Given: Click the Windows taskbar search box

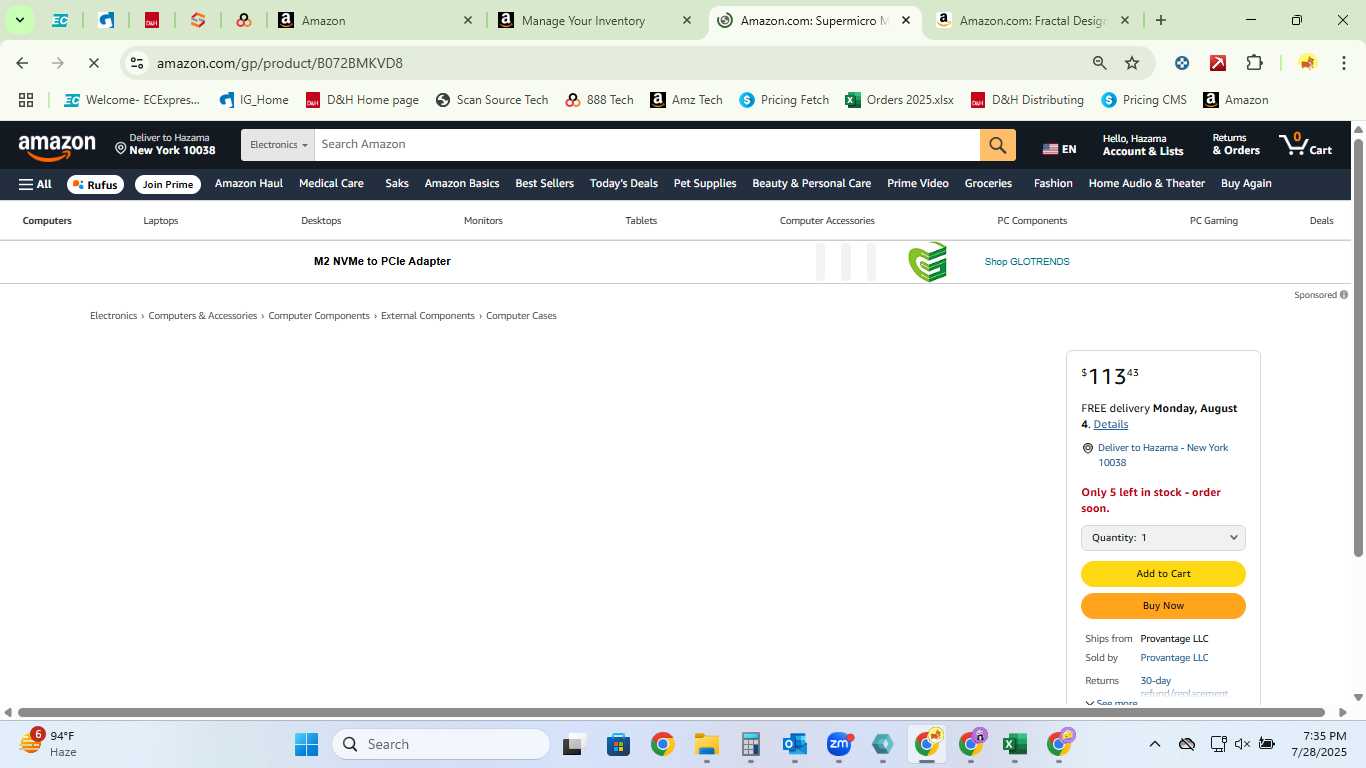Looking at the screenshot, I should (441, 744).
